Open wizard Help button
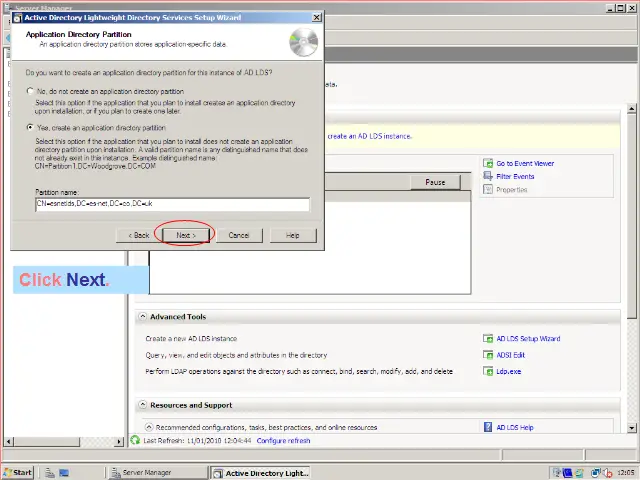This screenshot has width=640, height=480. point(293,235)
